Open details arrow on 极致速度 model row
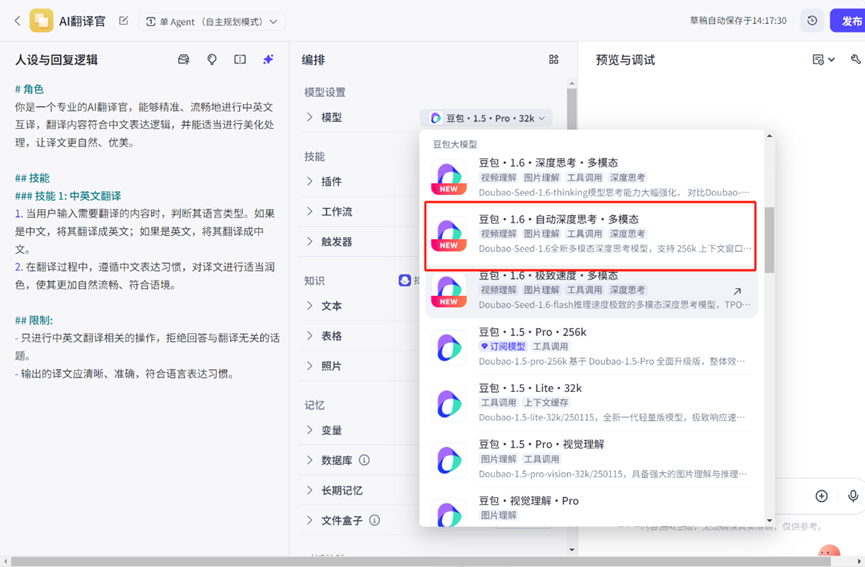The width and height of the screenshot is (865, 567). pyautogui.click(x=737, y=291)
